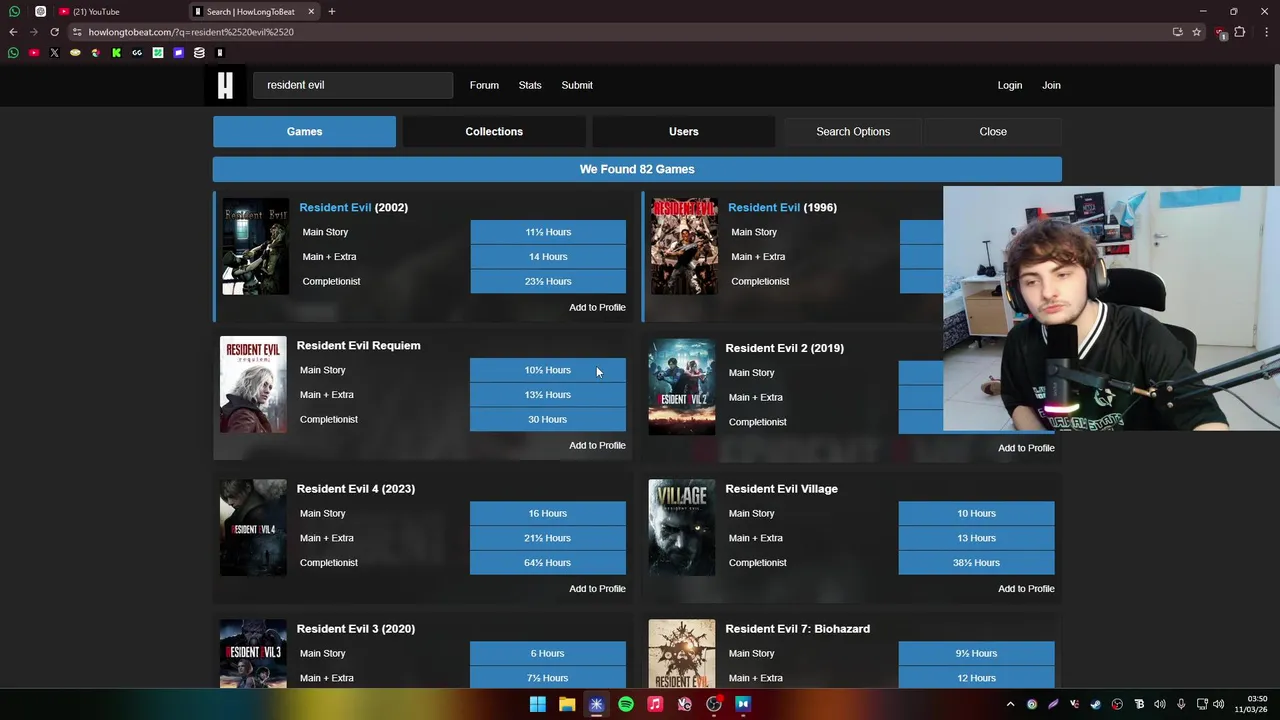The image size is (1280, 720).
Task: Open the X bookmark in the bookmarks bar
Action: 54,53
